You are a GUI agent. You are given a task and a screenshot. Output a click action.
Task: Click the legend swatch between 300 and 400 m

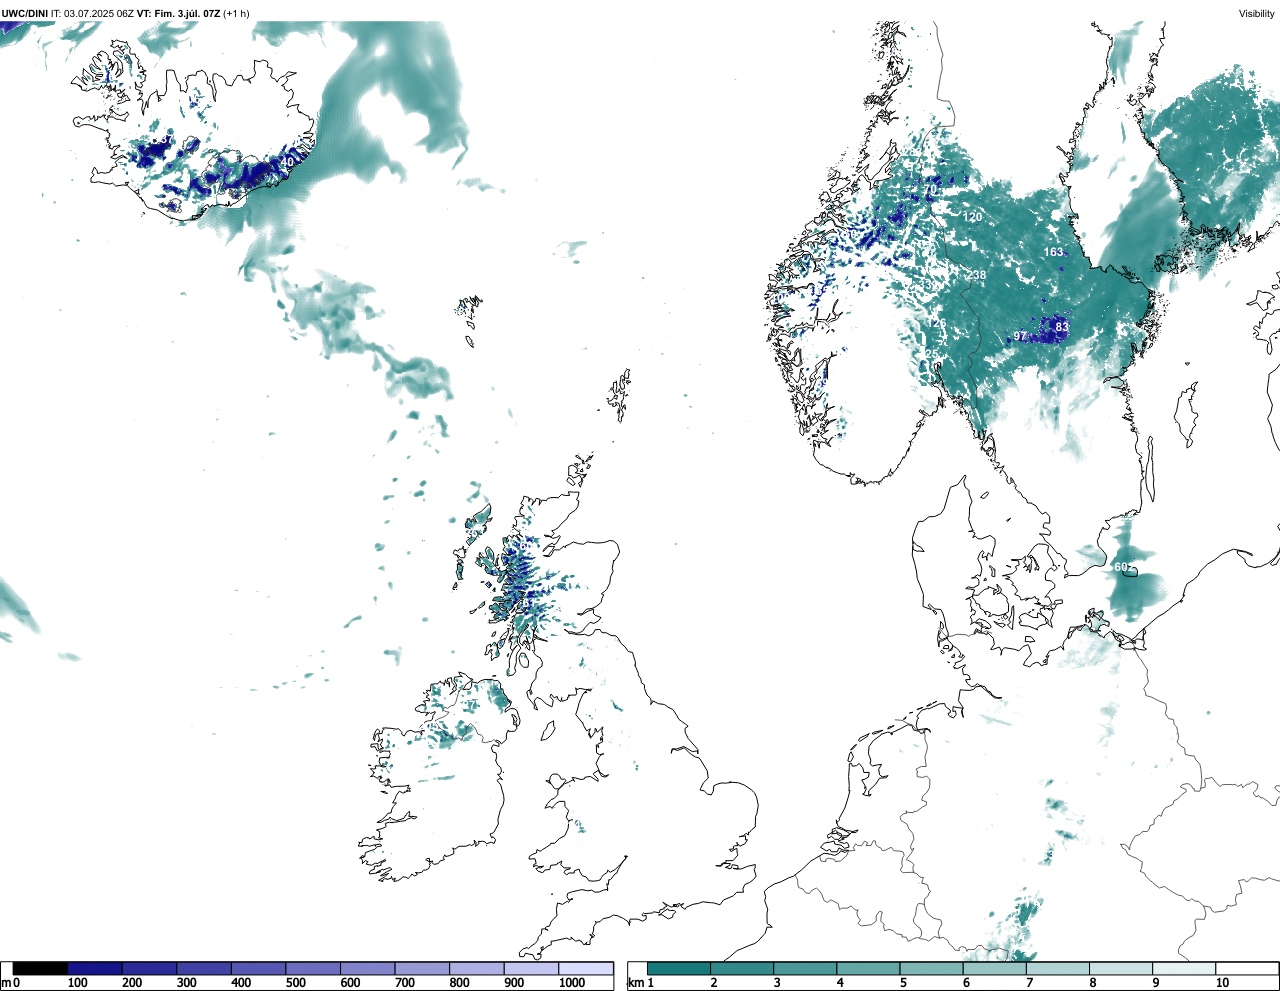coord(204,968)
